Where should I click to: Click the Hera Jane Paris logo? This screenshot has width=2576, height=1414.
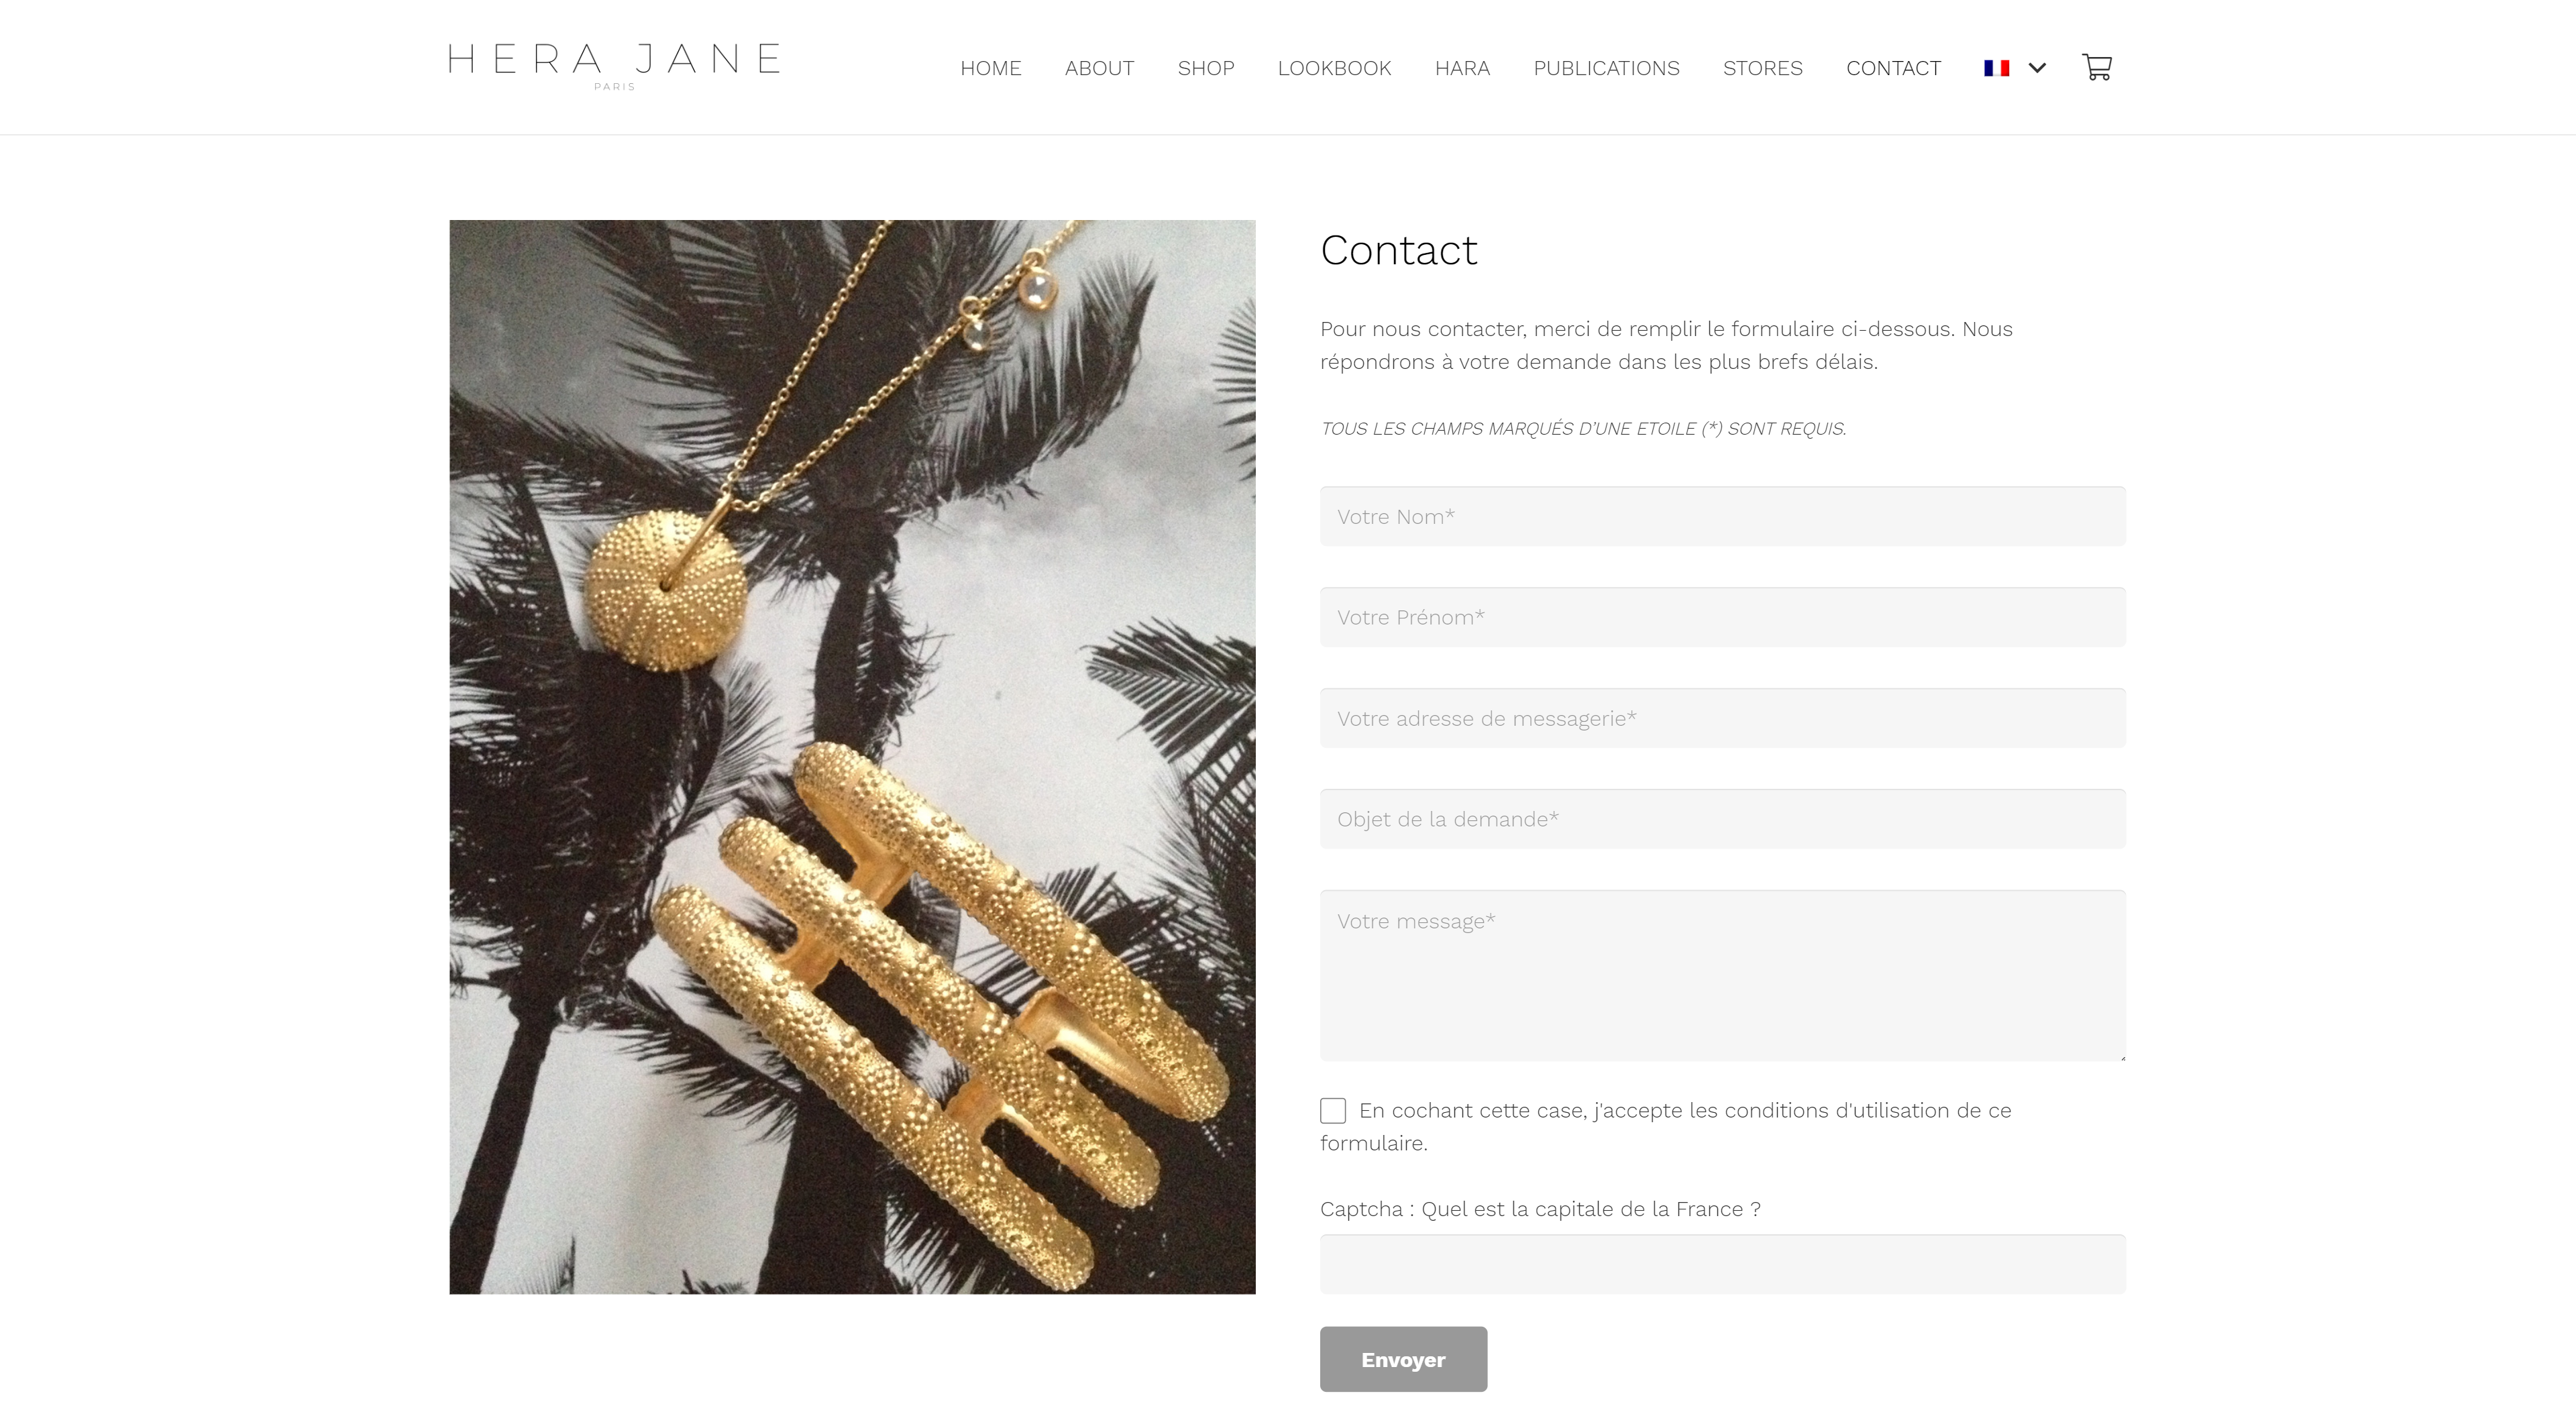coord(614,66)
